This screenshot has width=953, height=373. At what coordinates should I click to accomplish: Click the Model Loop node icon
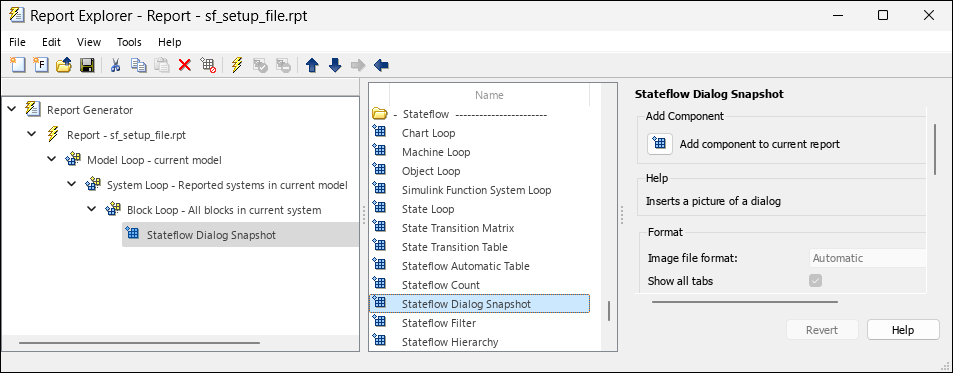click(x=73, y=160)
